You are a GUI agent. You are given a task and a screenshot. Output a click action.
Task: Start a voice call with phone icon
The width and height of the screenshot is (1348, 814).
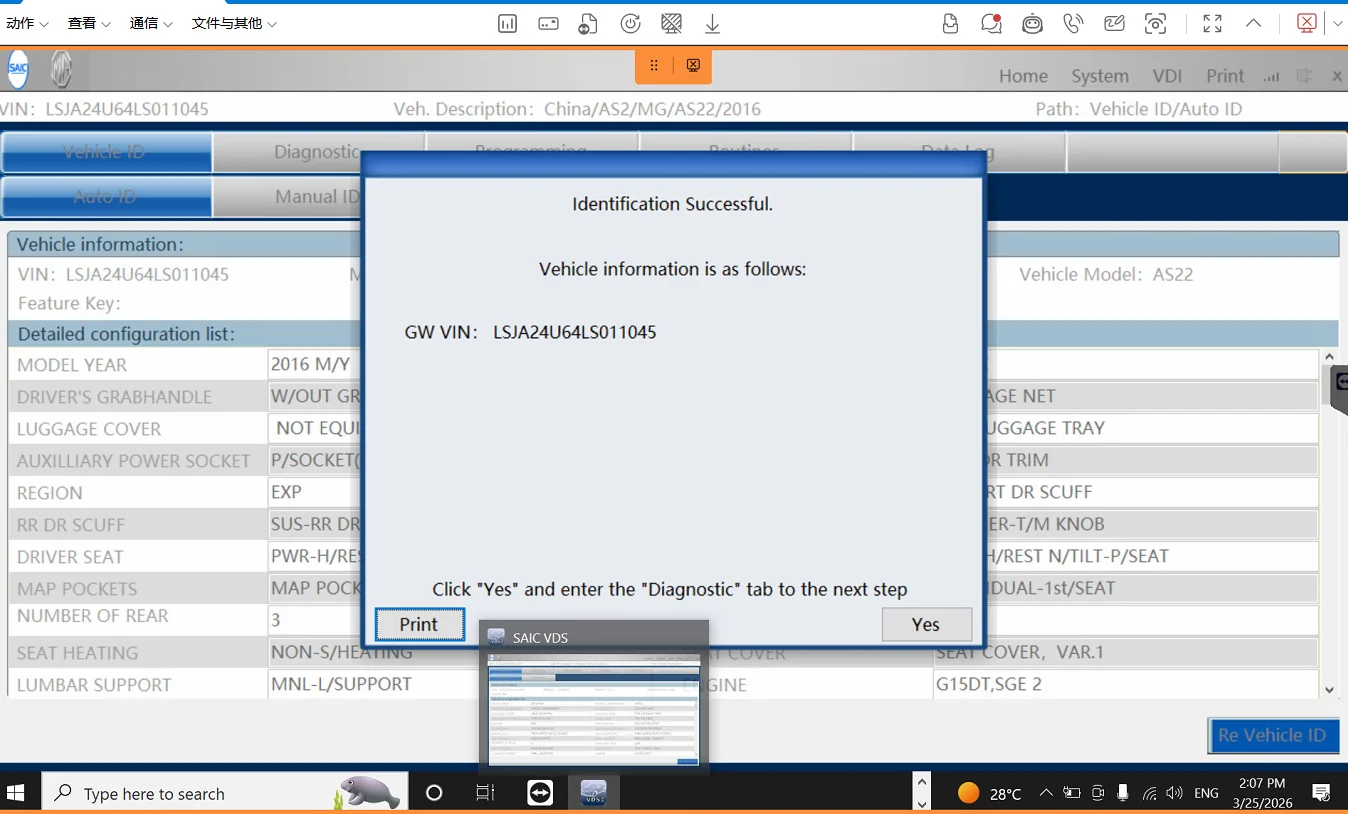click(x=1073, y=23)
